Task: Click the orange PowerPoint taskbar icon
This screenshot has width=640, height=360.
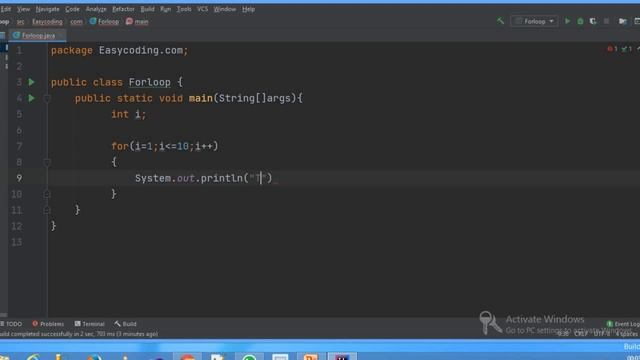Action: pos(311,358)
